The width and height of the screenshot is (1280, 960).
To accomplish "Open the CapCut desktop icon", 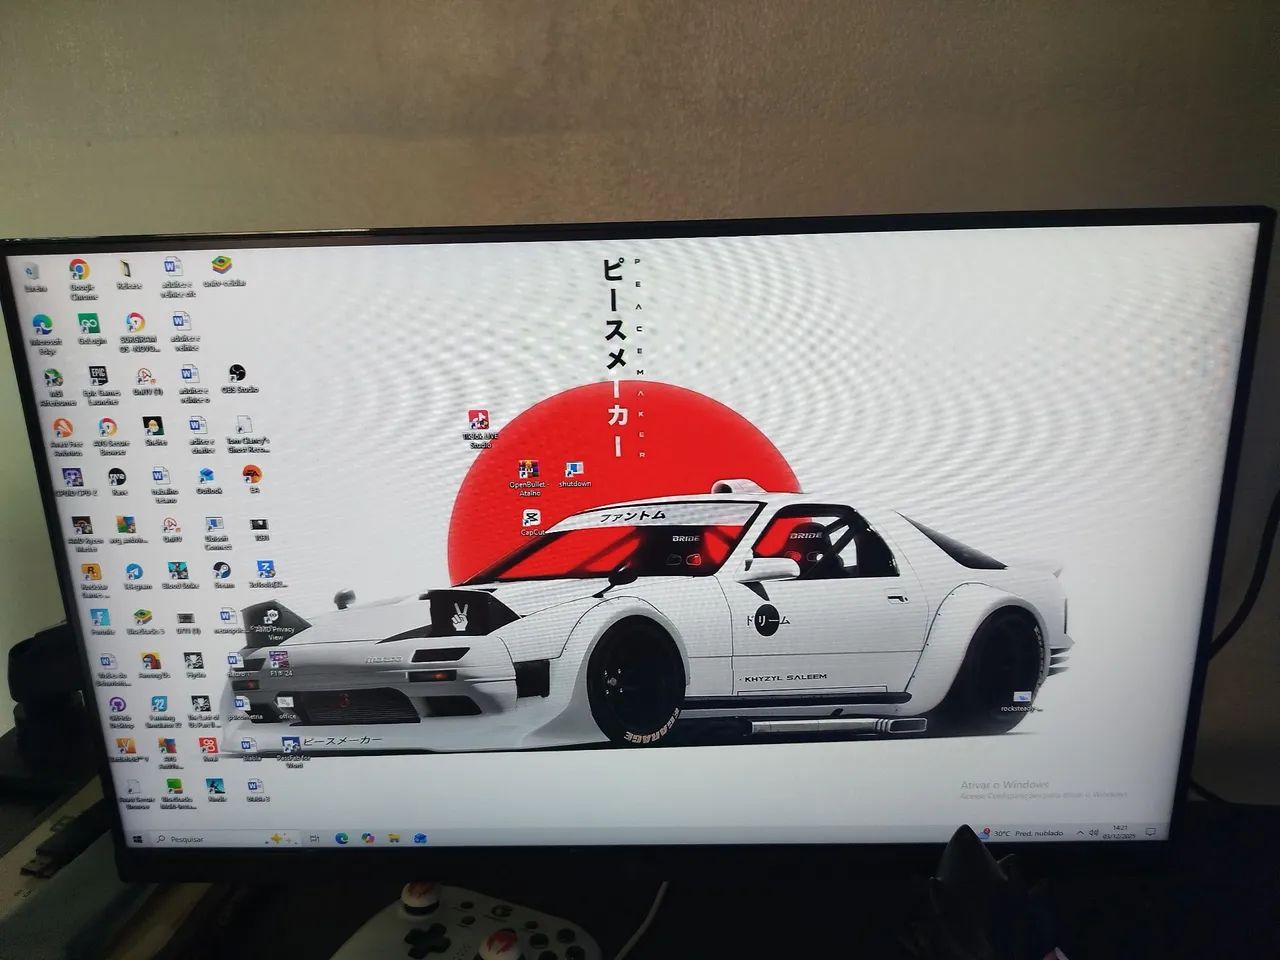I will point(532,520).
